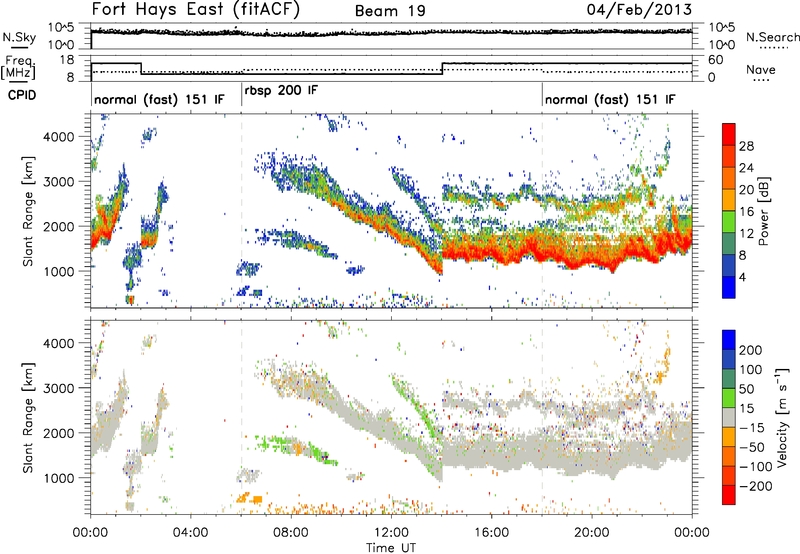This screenshot has width=800, height=554.
Task: Pick the red bottom segment of Velocity colorbar
Action: point(729,495)
